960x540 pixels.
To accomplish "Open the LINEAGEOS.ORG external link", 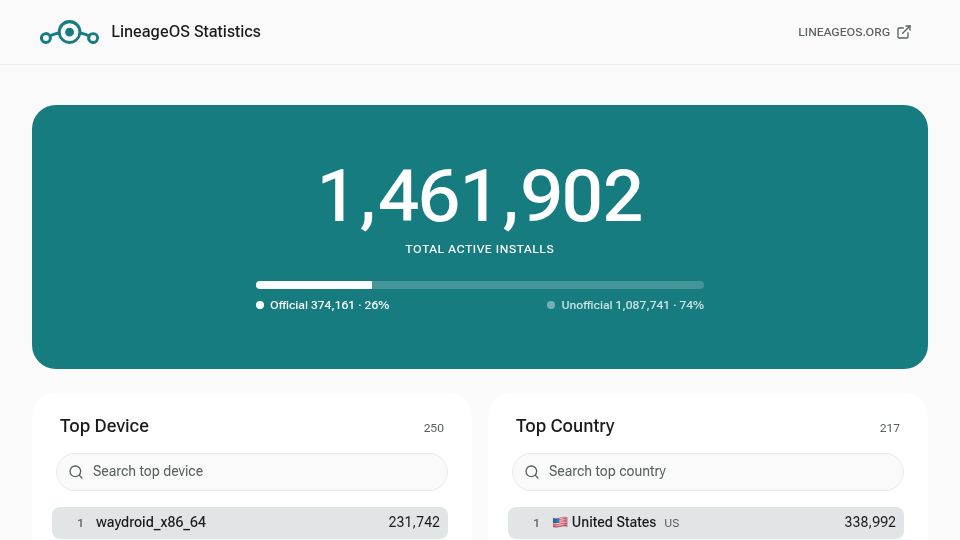I will coord(855,32).
